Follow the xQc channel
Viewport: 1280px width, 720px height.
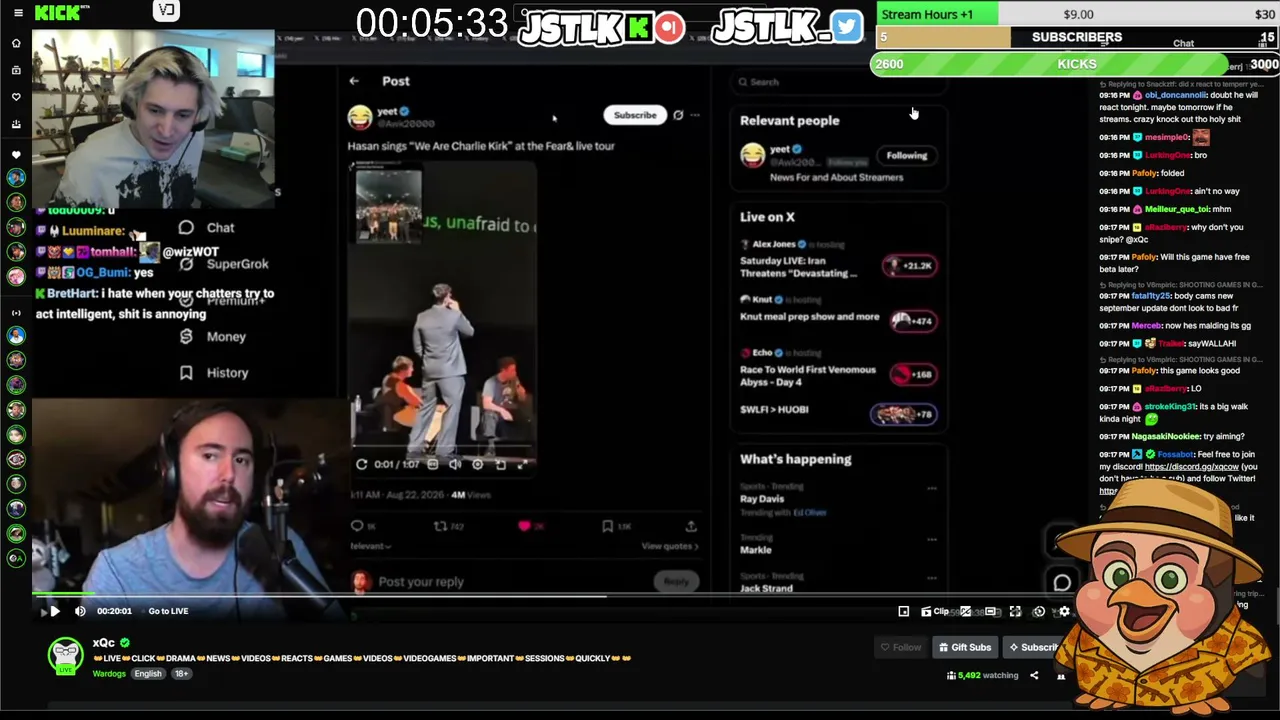click(x=900, y=647)
